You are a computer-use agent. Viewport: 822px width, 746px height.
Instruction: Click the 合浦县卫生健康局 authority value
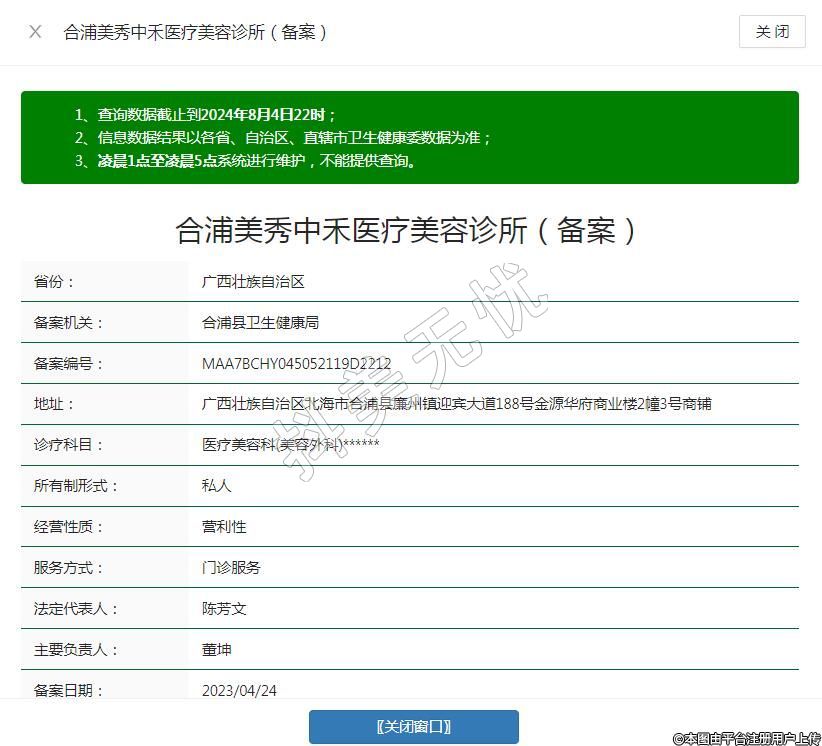[260, 323]
